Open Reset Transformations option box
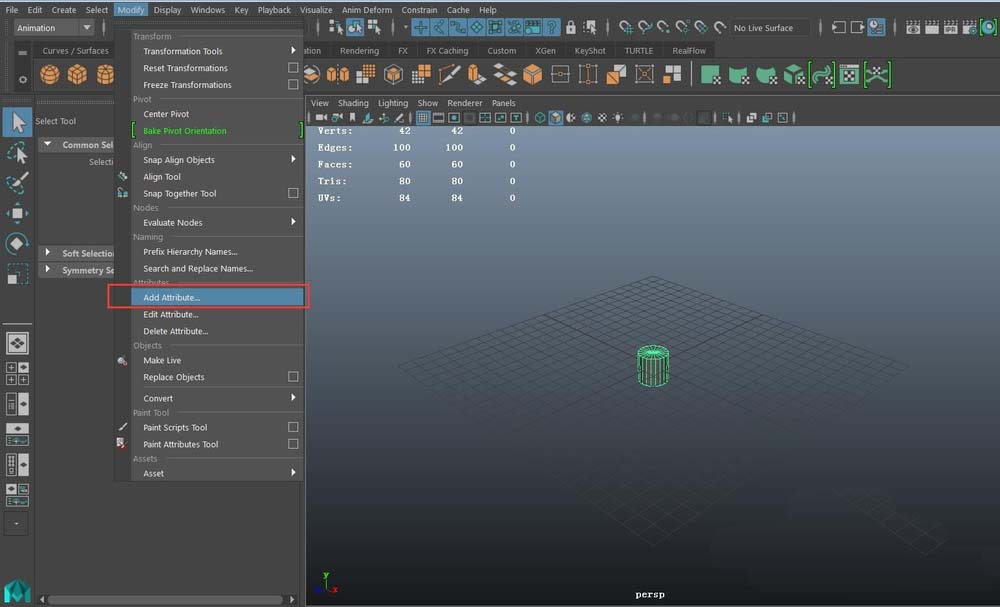The height and width of the screenshot is (607, 1000). click(293, 68)
